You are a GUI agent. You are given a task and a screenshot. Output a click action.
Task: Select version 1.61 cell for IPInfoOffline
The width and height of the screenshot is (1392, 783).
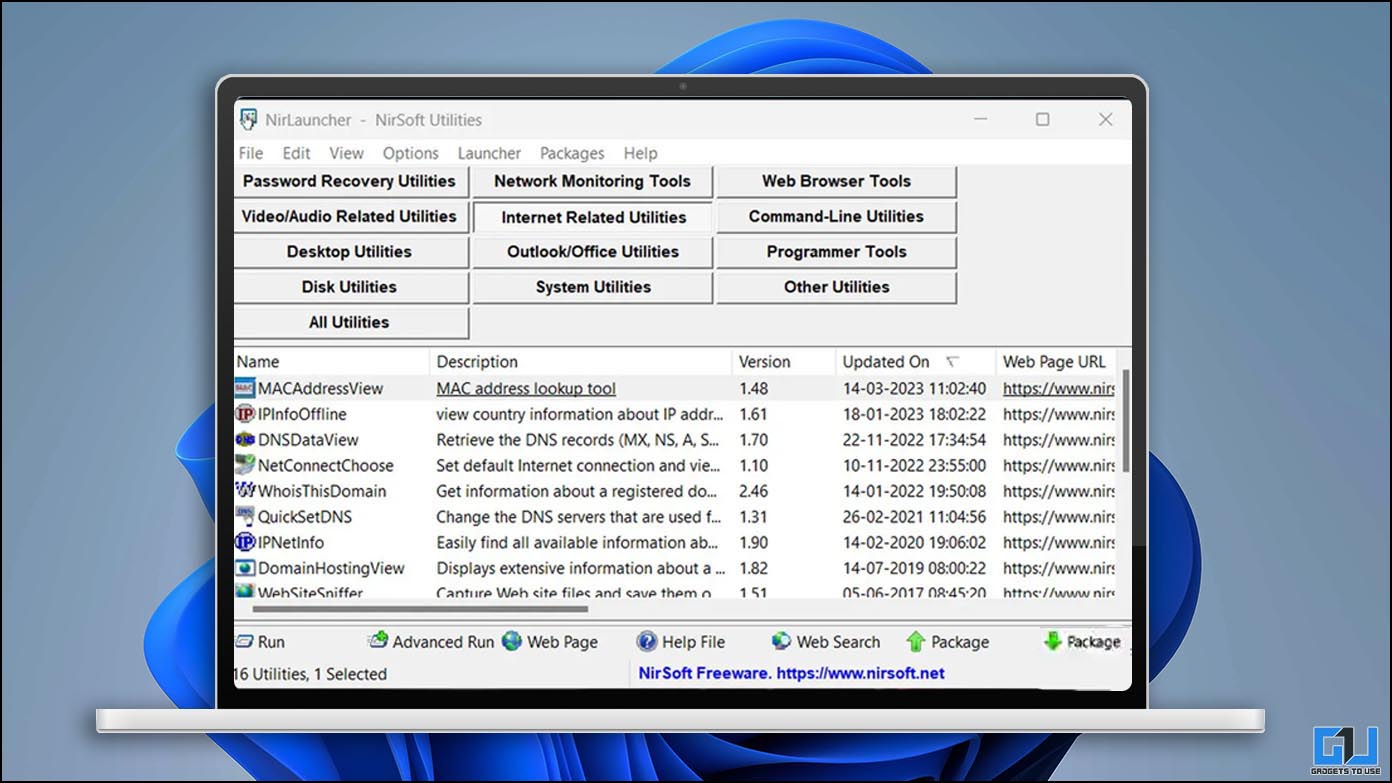[753, 414]
